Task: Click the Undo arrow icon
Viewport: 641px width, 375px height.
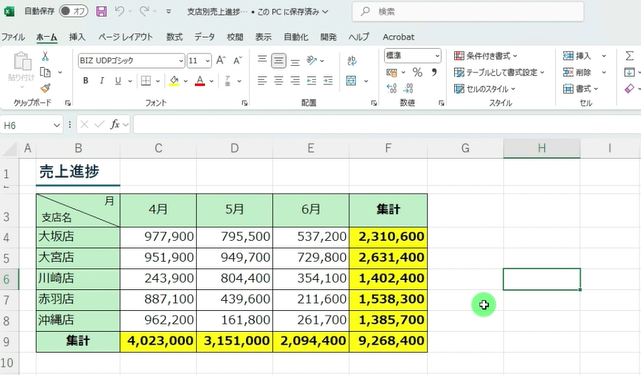Action: click(119, 11)
